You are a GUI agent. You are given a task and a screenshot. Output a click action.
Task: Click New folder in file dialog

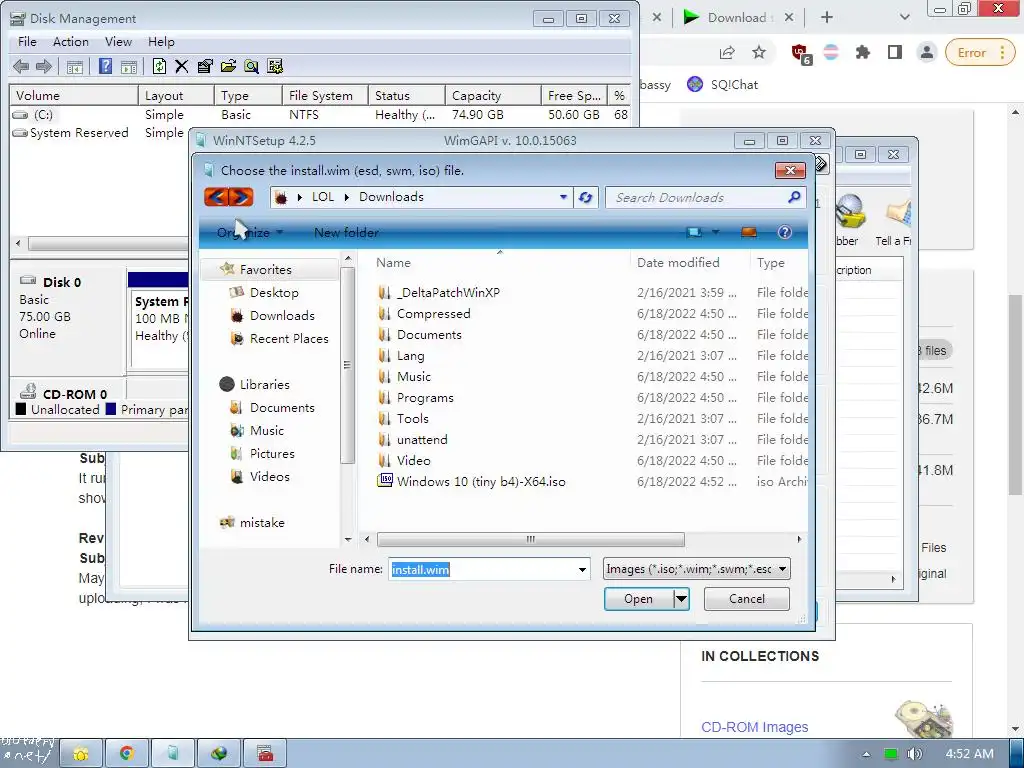(346, 232)
